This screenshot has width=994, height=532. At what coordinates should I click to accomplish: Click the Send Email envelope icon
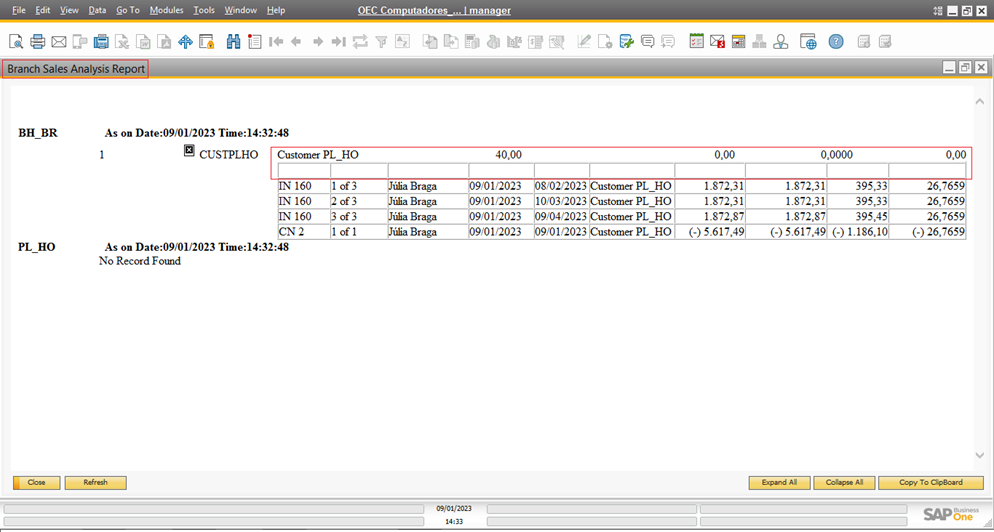[58, 42]
